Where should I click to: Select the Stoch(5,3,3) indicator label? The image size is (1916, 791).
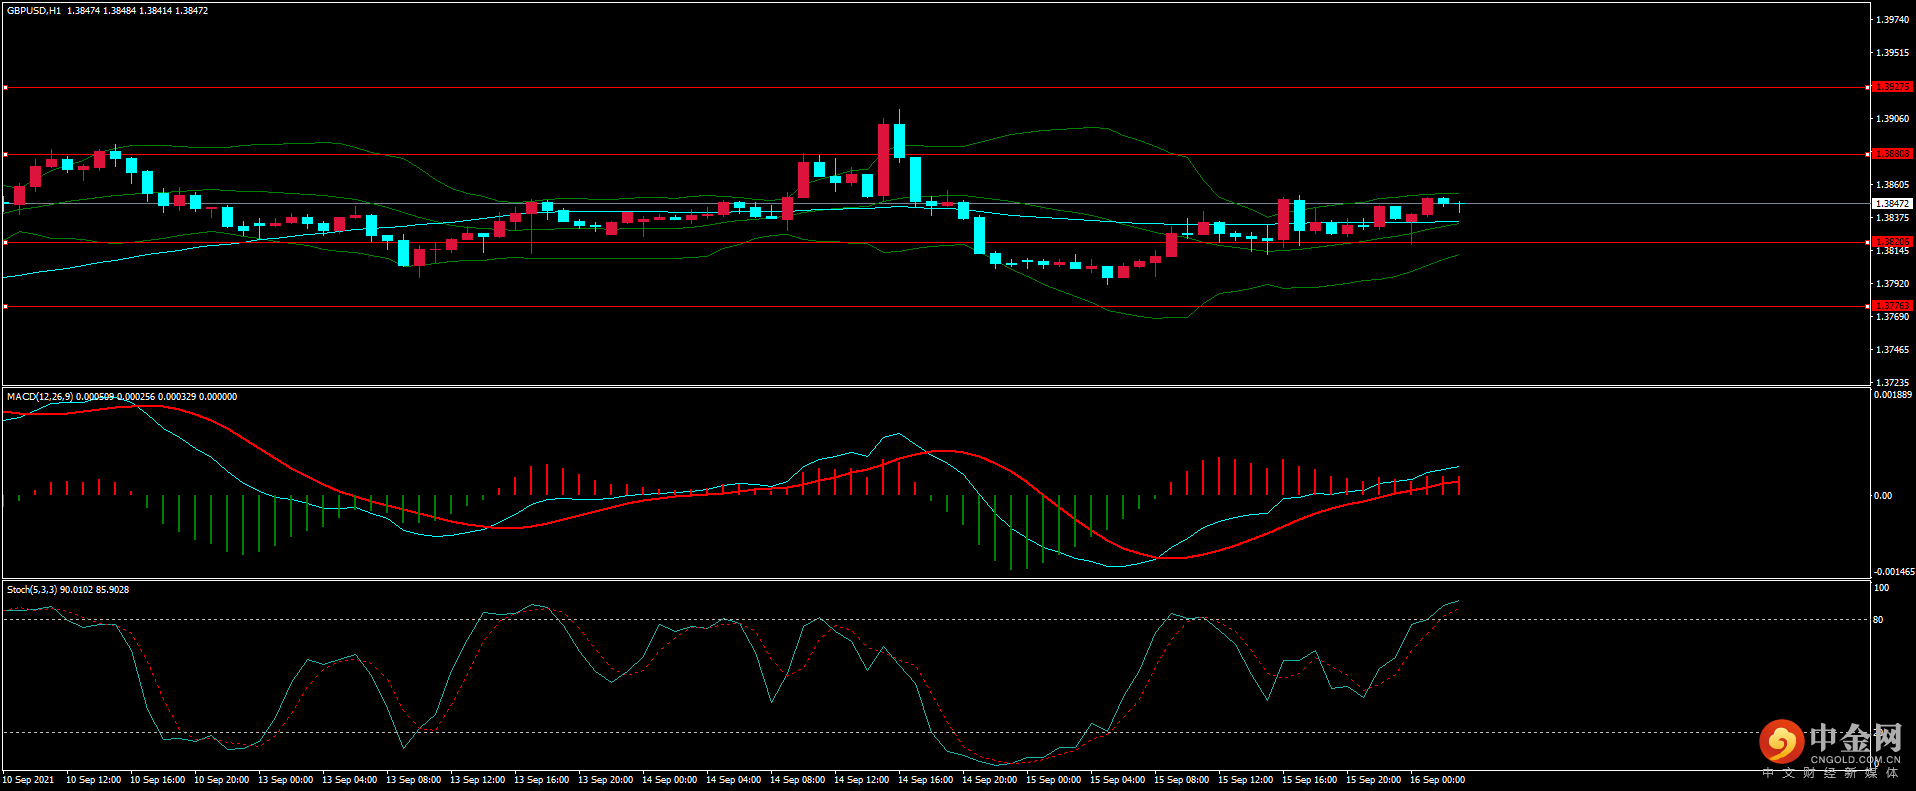point(32,590)
